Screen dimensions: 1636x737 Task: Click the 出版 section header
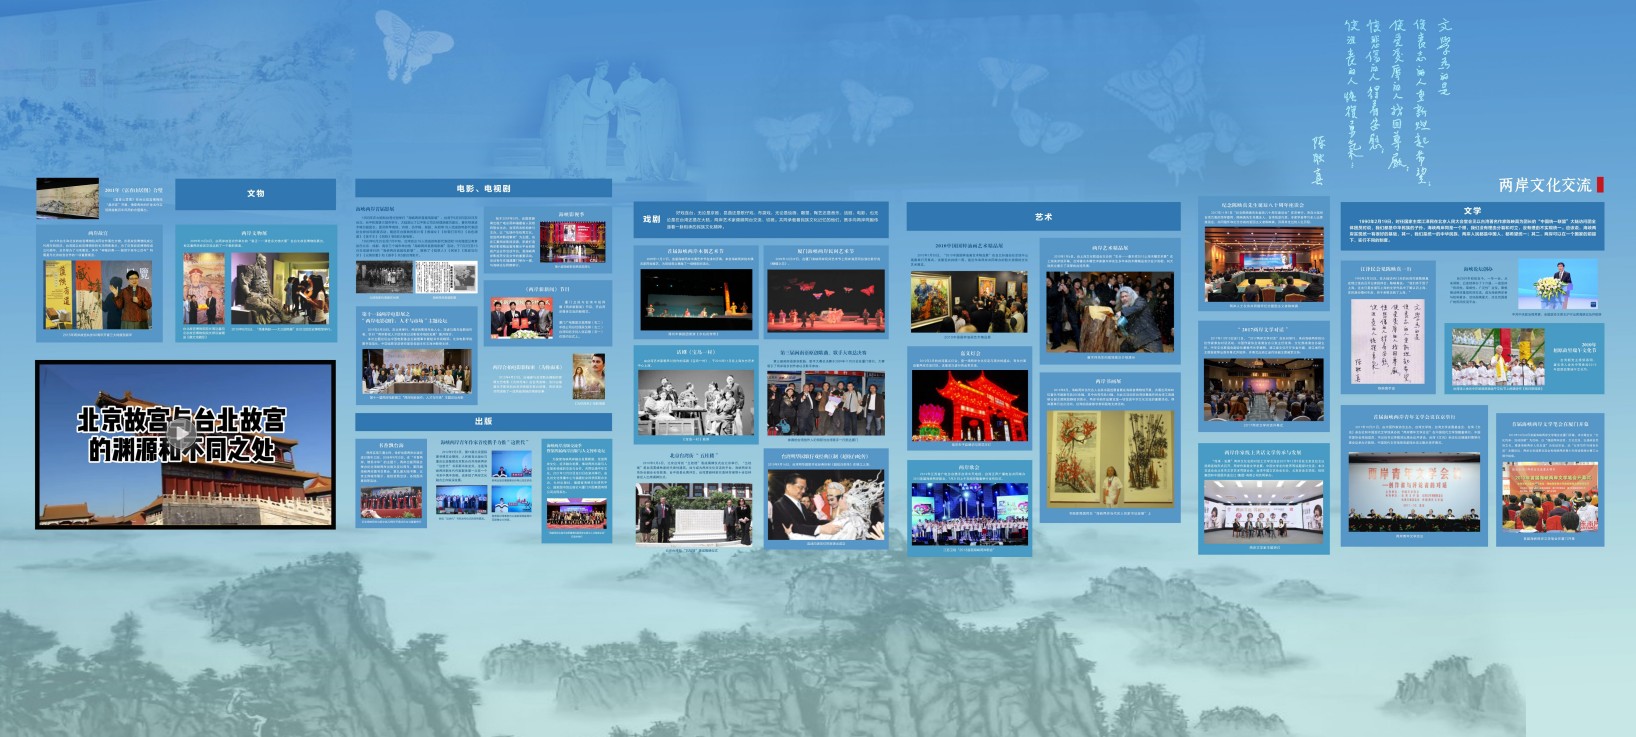[483, 421]
